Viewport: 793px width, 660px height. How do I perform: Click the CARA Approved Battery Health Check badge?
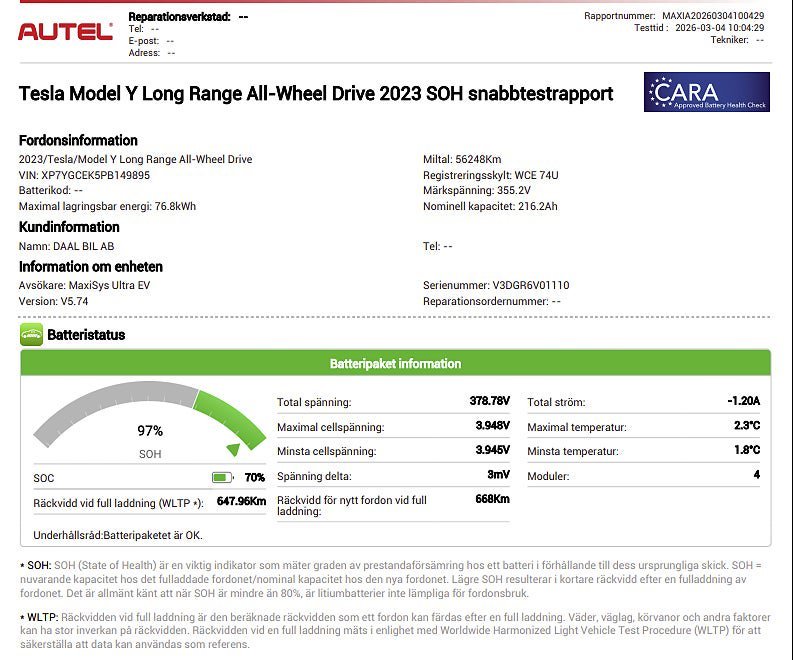coord(707,92)
